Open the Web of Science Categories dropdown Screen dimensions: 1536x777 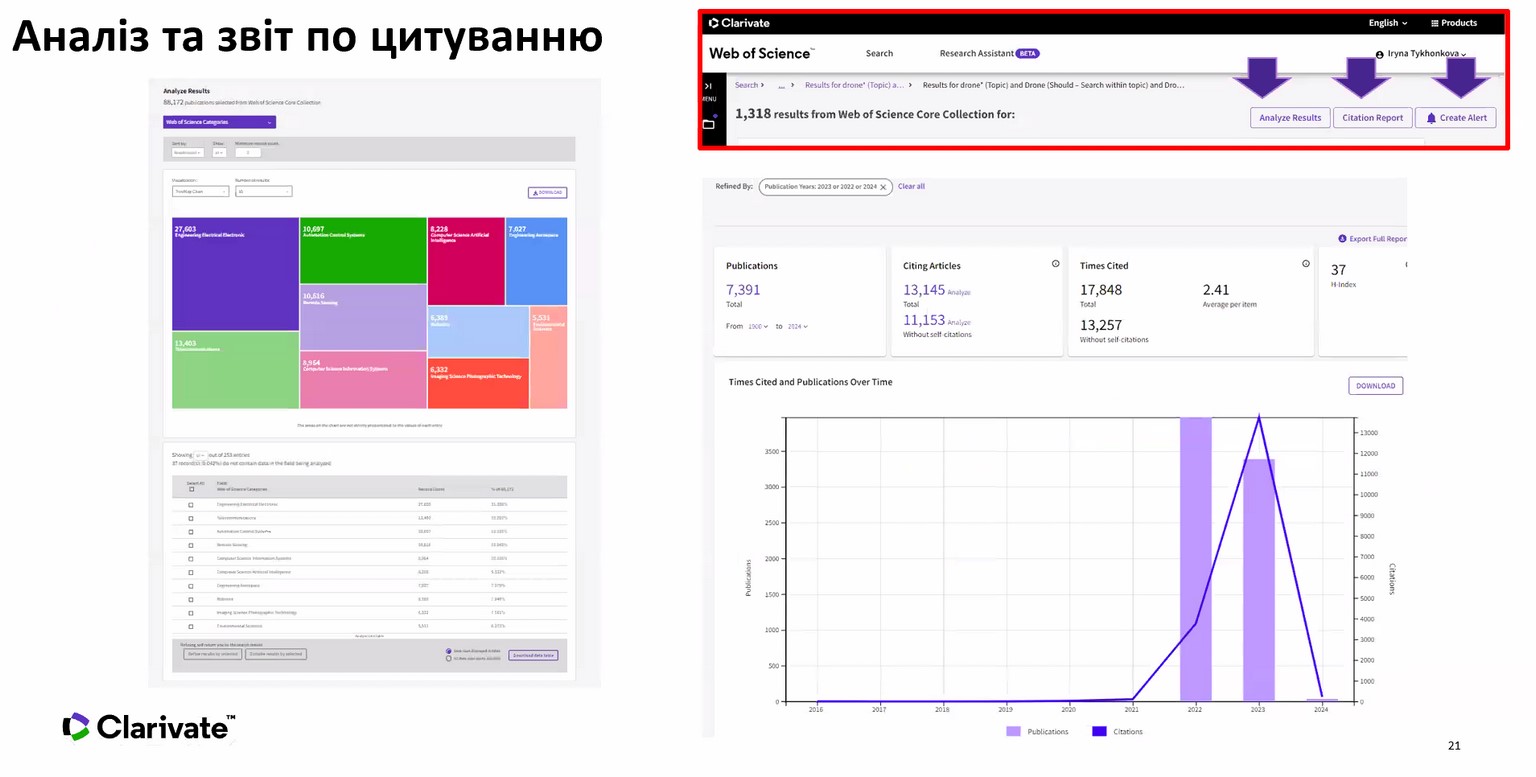pyautogui.click(x=219, y=122)
